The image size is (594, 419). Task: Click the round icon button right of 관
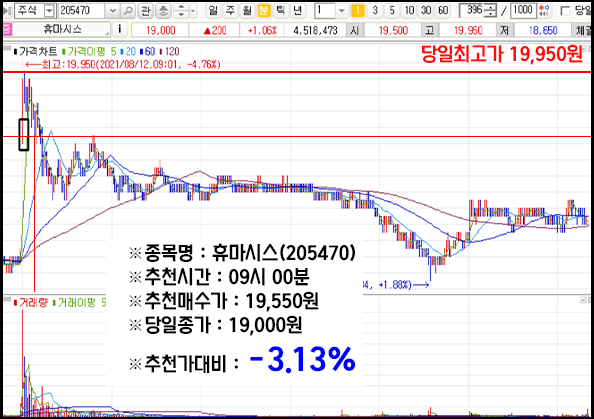163,11
